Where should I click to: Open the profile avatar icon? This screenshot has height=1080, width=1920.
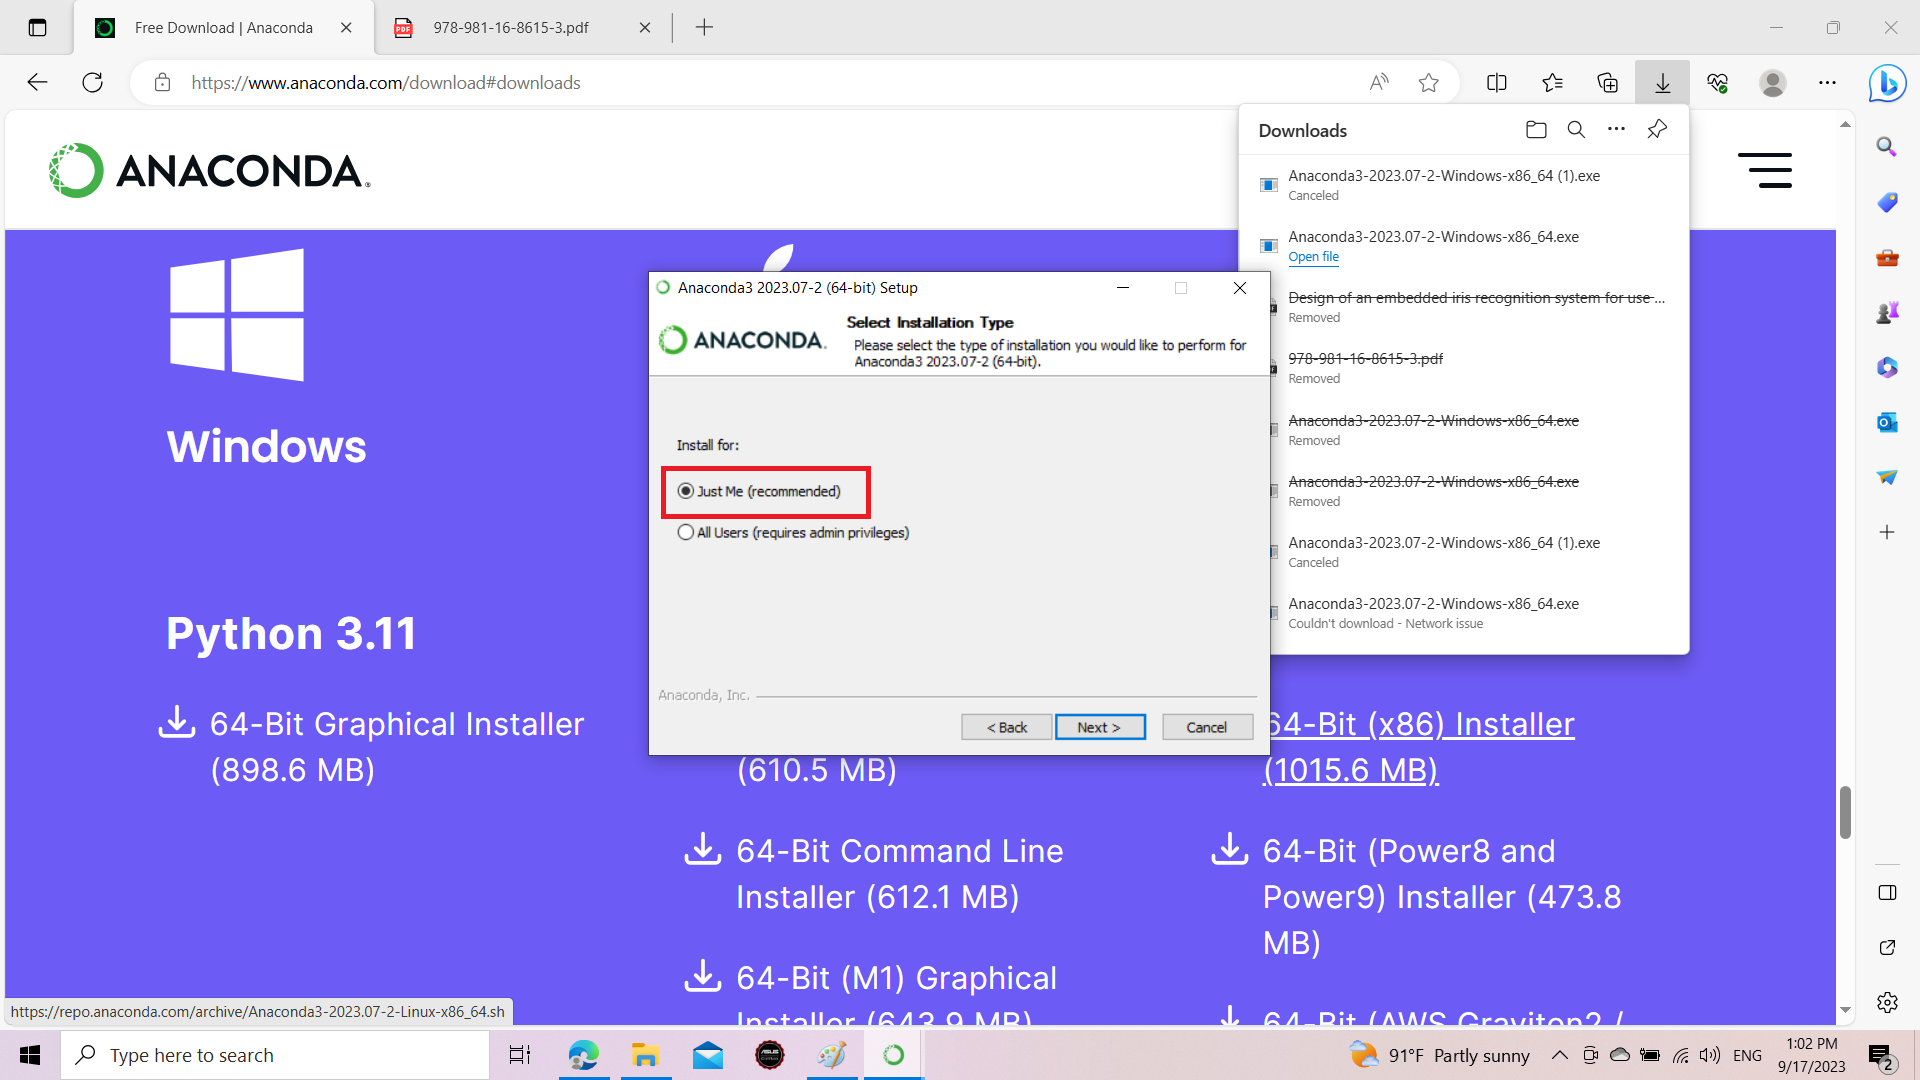[1773, 83]
